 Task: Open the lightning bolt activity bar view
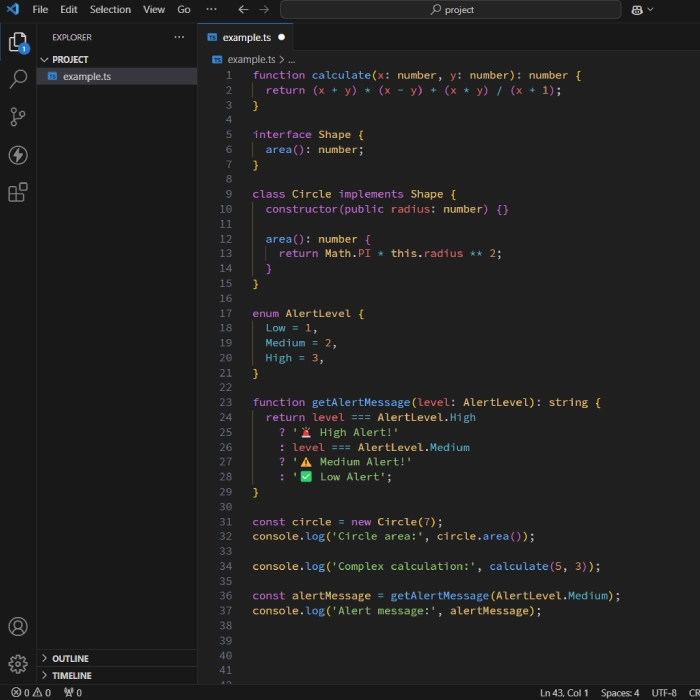pos(18,155)
